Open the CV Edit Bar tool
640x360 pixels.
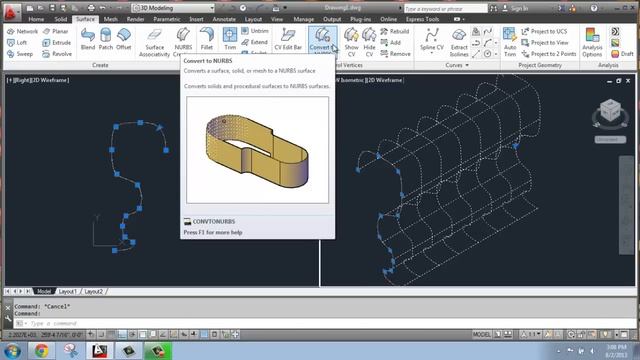[288, 39]
